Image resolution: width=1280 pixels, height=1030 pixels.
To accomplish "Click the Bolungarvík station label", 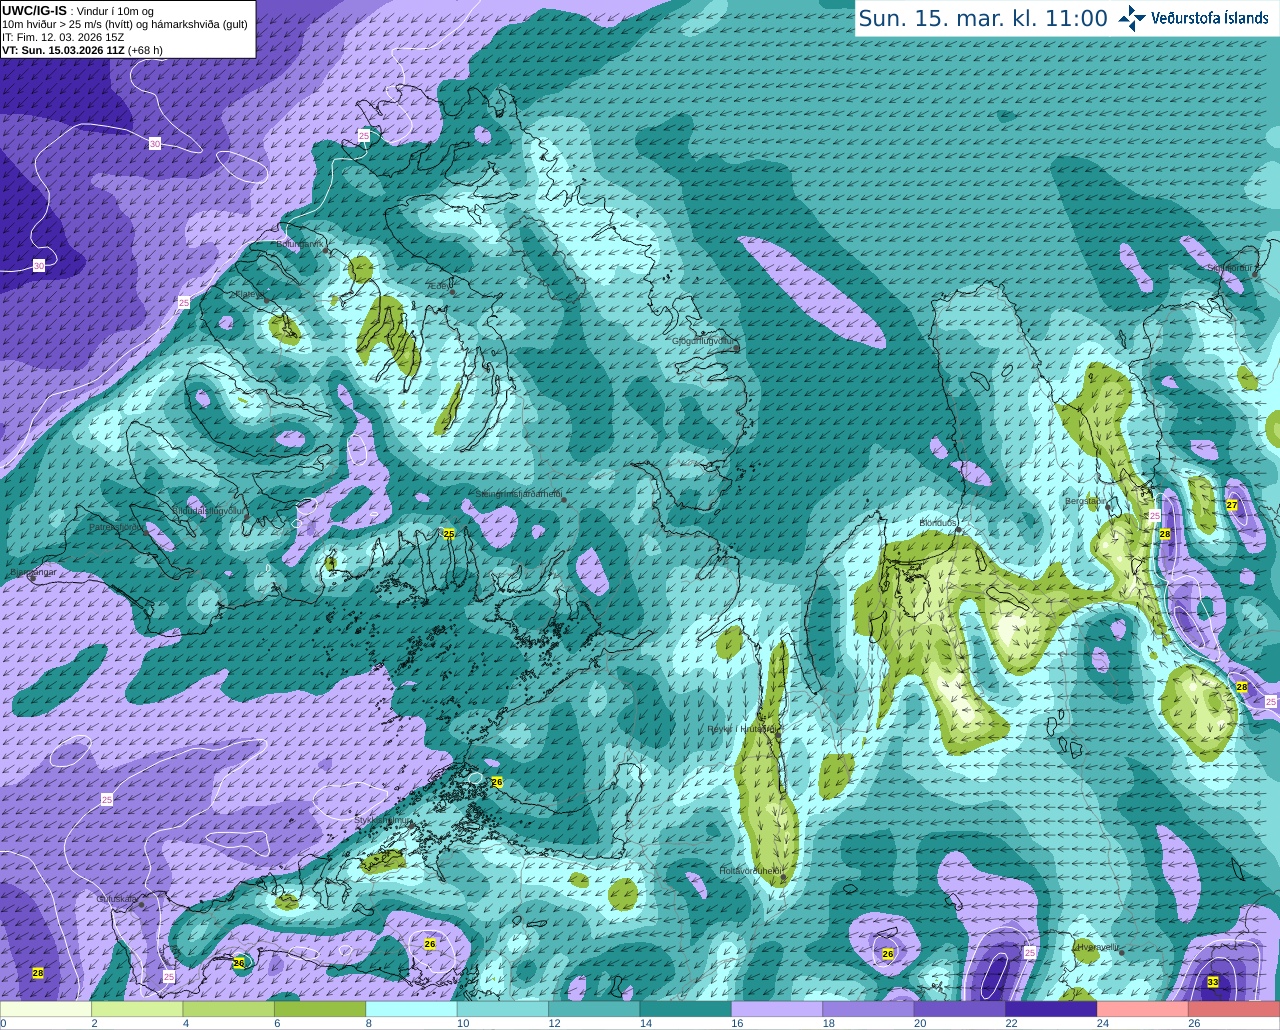I will pyautogui.click(x=298, y=243).
